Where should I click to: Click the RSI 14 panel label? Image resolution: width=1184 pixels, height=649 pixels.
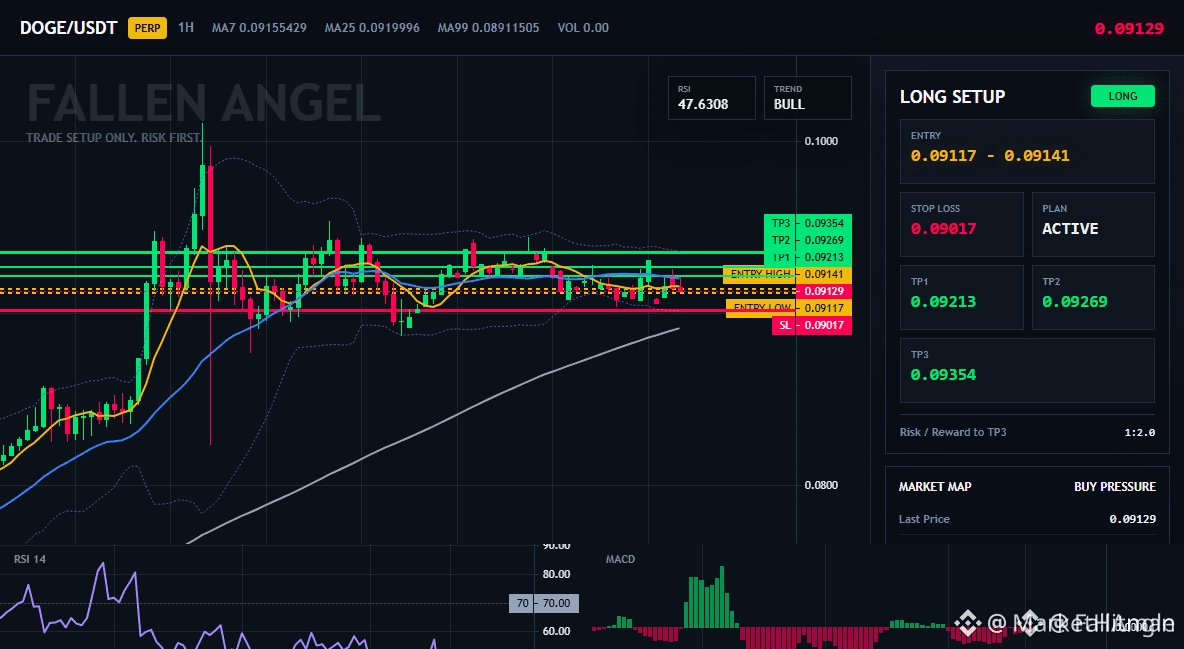coord(29,559)
